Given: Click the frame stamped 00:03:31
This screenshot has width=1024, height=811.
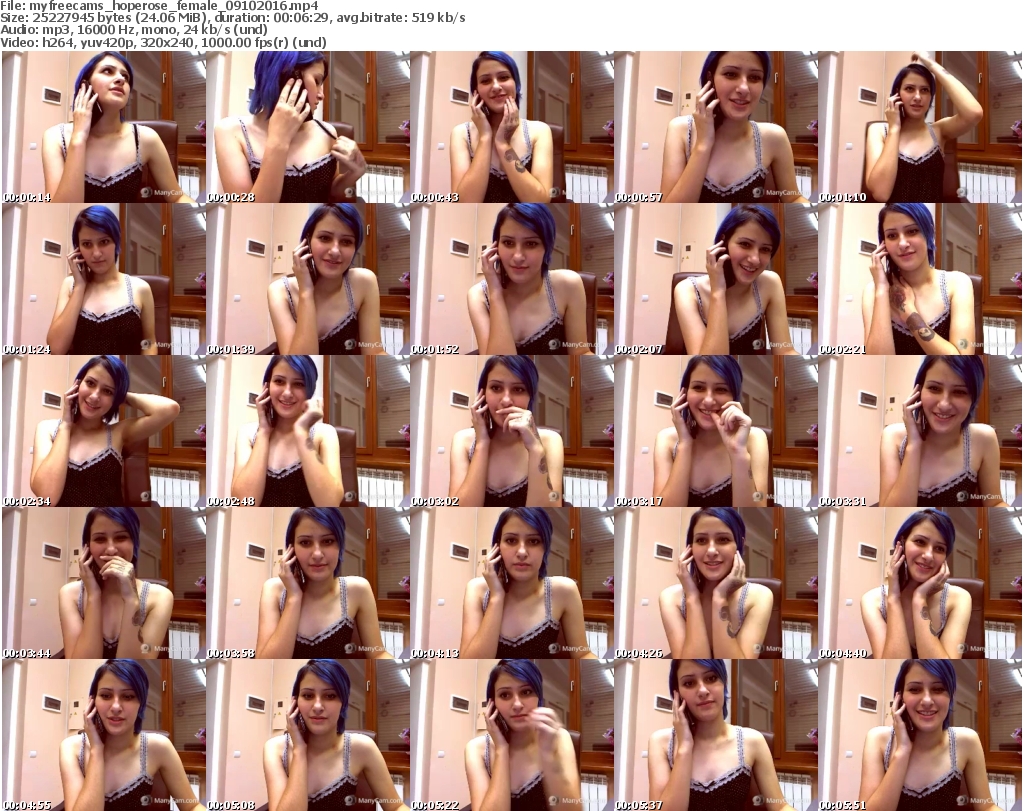Looking at the screenshot, I should point(919,431).
